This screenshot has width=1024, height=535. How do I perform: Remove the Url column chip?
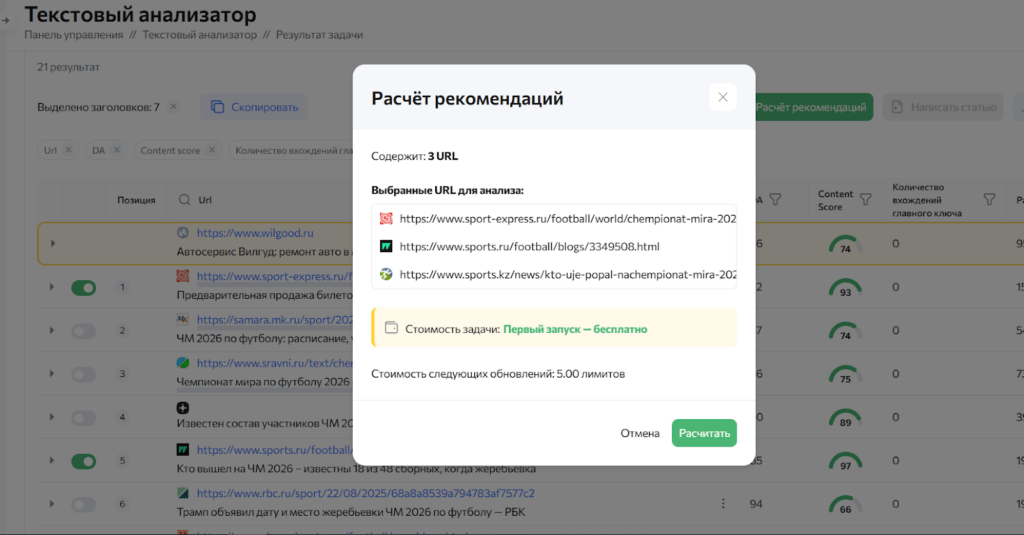coord(68,150)
